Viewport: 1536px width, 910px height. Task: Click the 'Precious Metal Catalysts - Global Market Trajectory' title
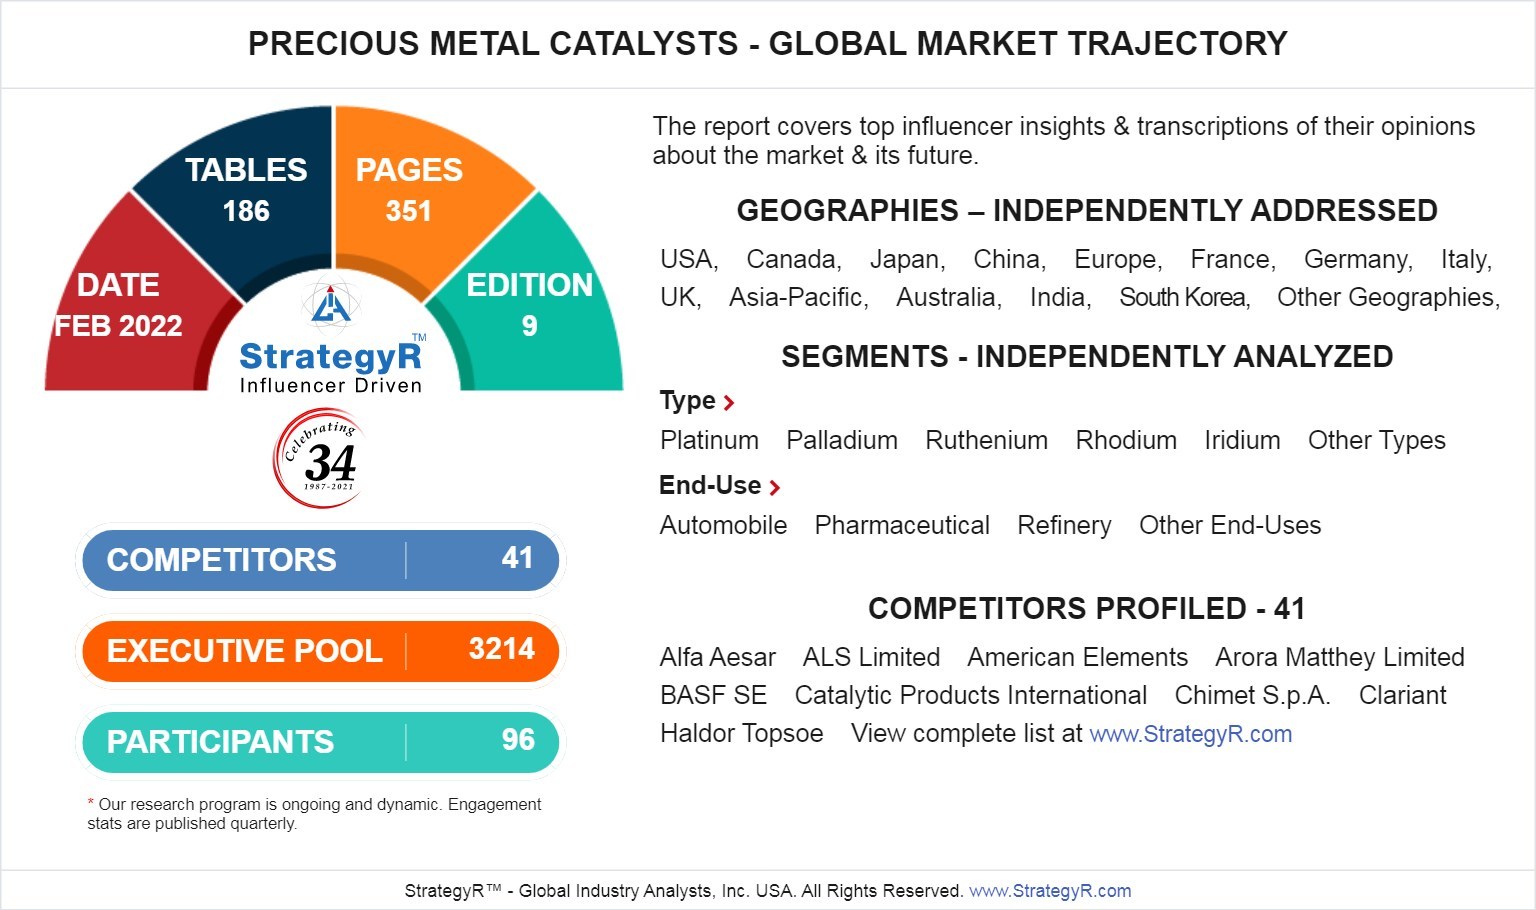point(768,44)
